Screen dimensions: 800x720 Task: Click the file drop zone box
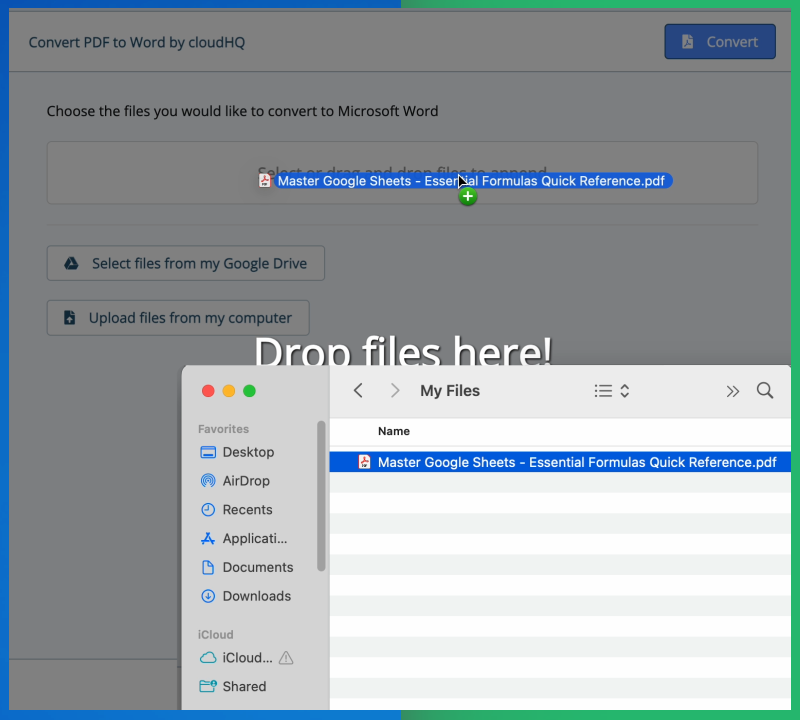[x=402, y=172]
